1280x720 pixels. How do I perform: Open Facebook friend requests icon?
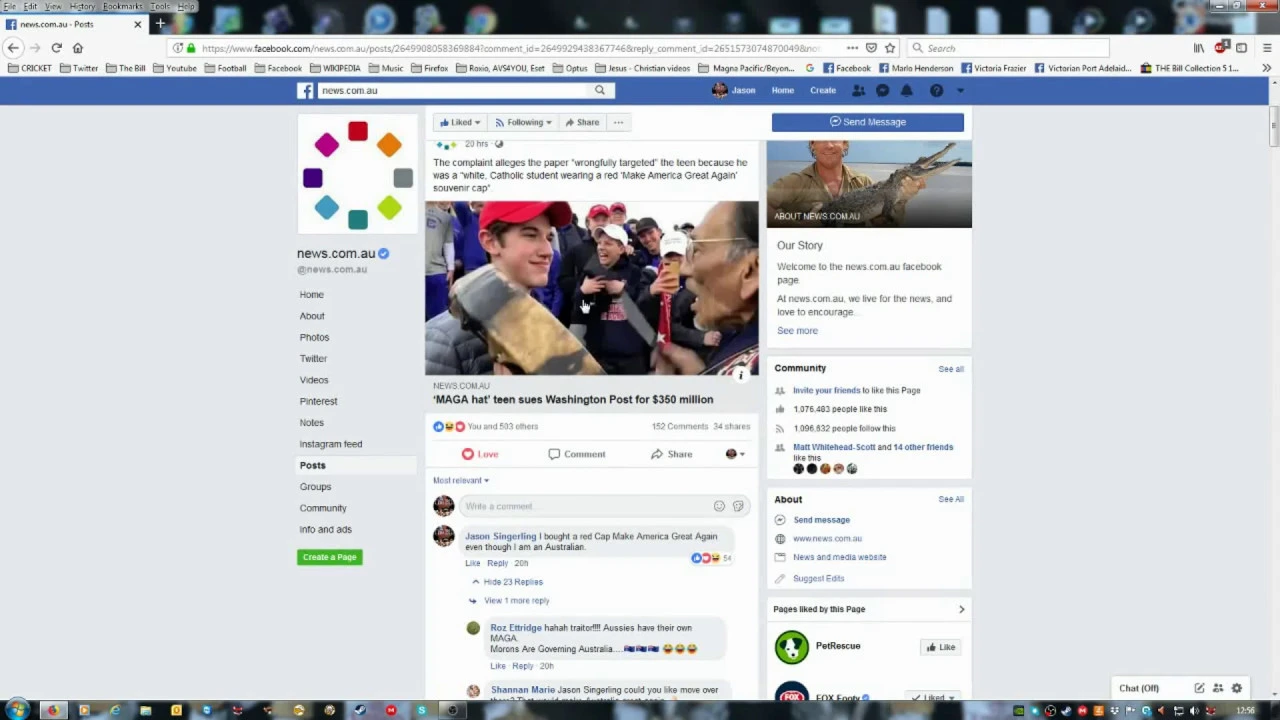pos(858,90)
